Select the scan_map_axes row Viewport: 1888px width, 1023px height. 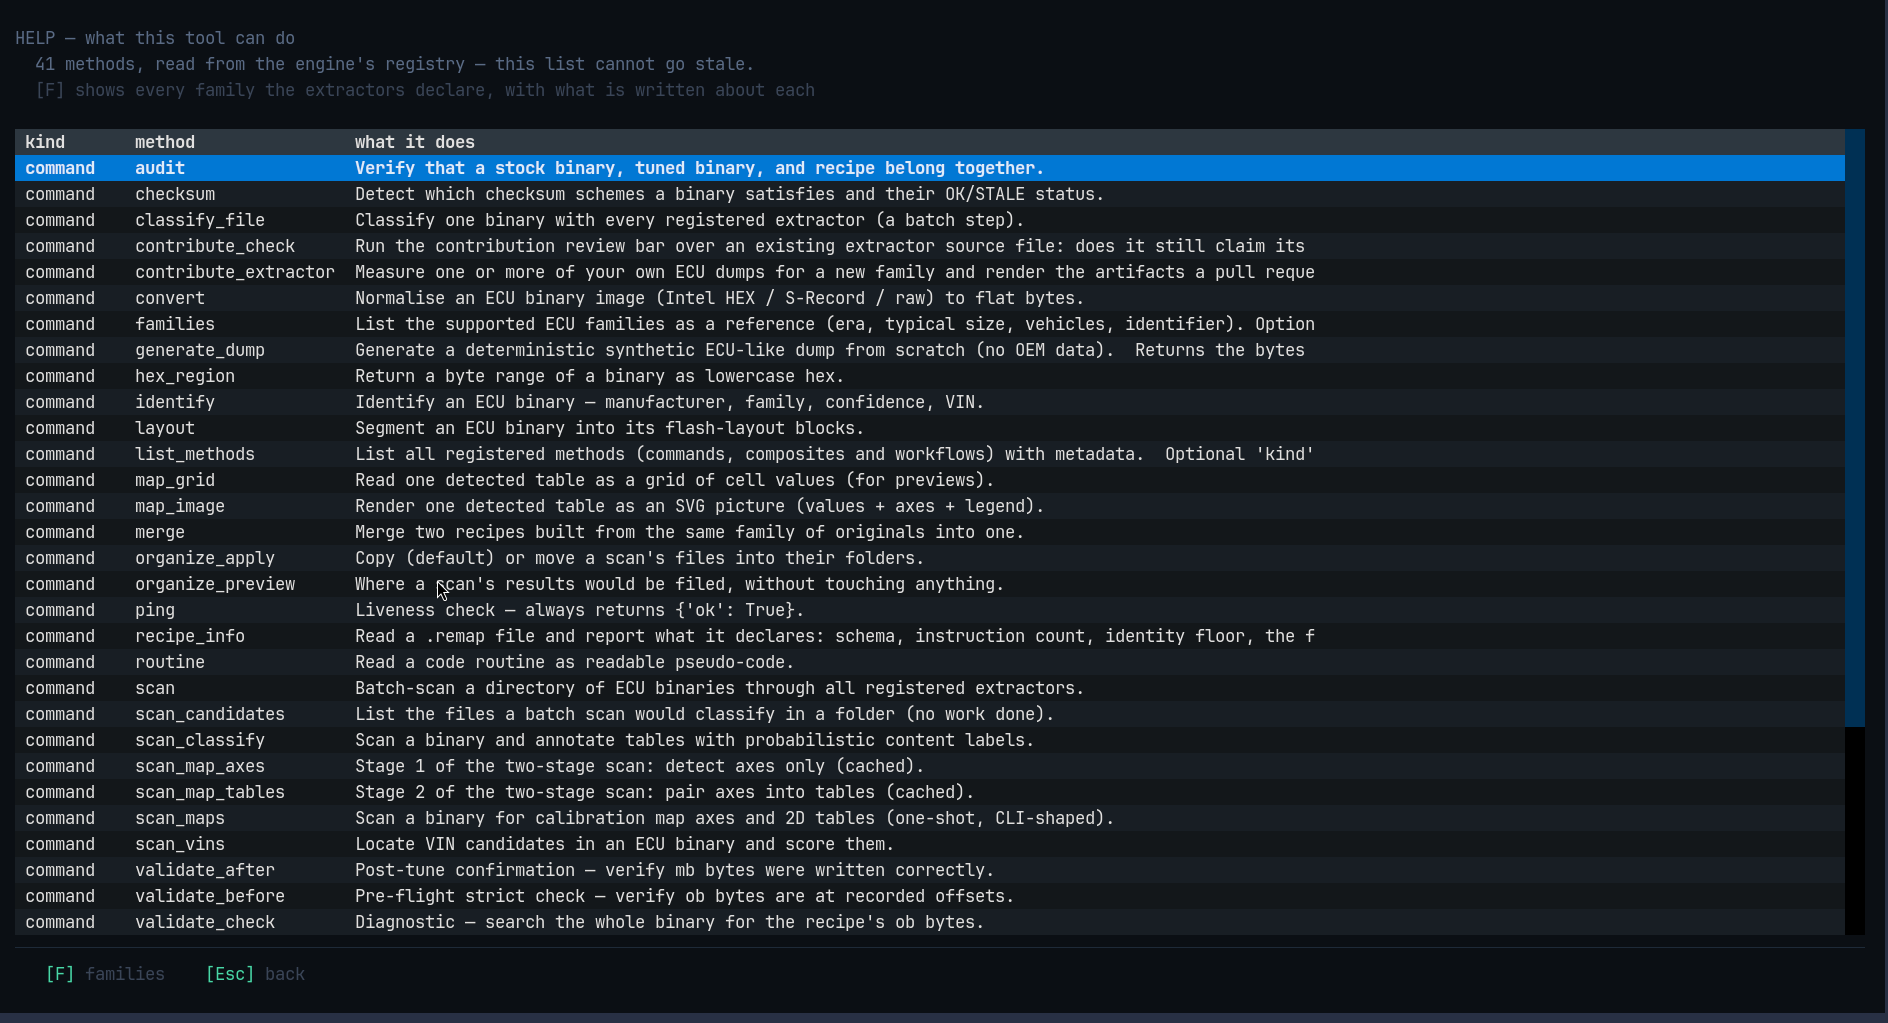[930, 766]
